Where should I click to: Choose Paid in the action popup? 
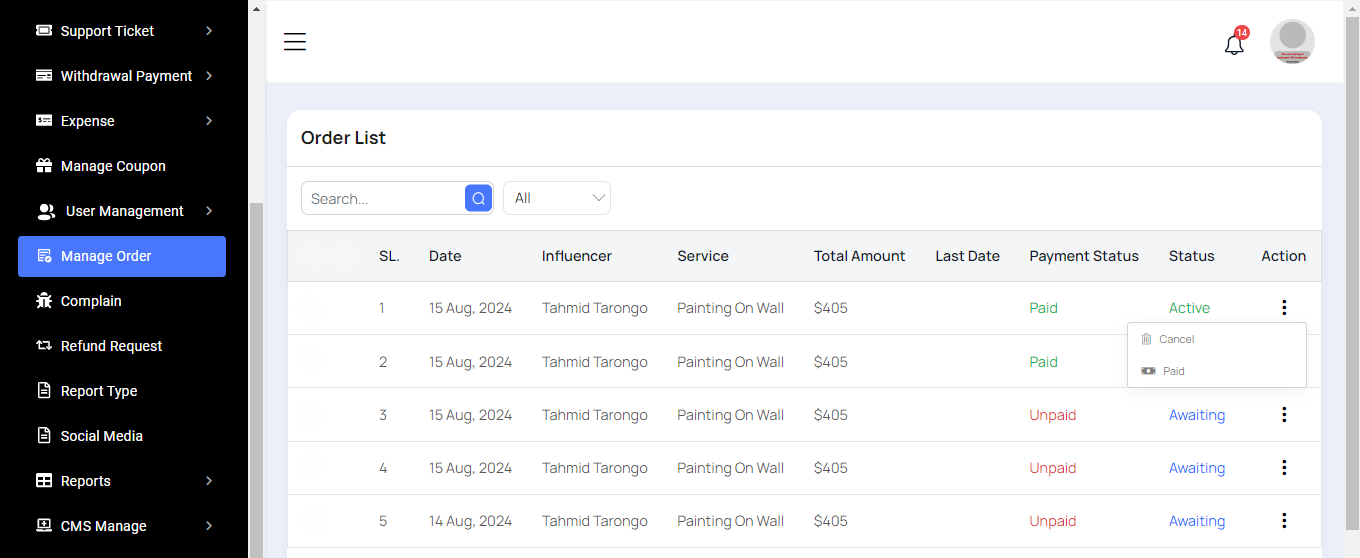point(1173,371)
